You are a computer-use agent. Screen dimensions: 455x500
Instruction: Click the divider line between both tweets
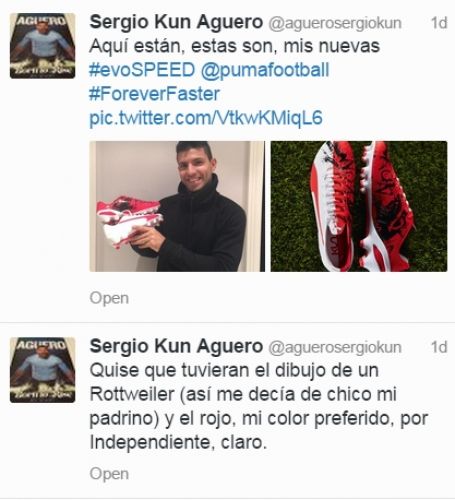(227, 322)
